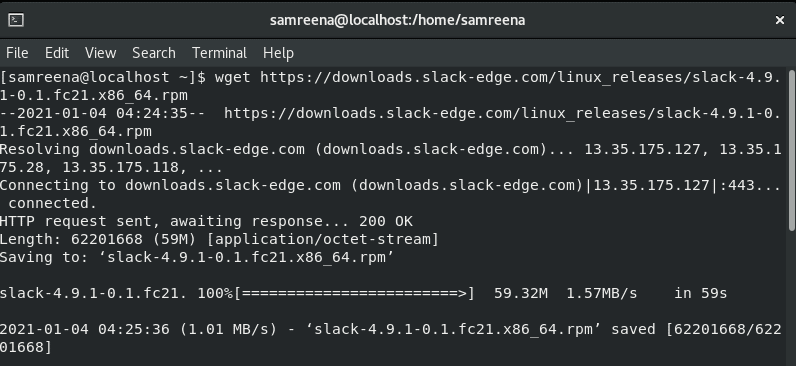Close the terminal window with X button
Screen dimensions: 796x366
pyautogui.click(x=780, y=20)
